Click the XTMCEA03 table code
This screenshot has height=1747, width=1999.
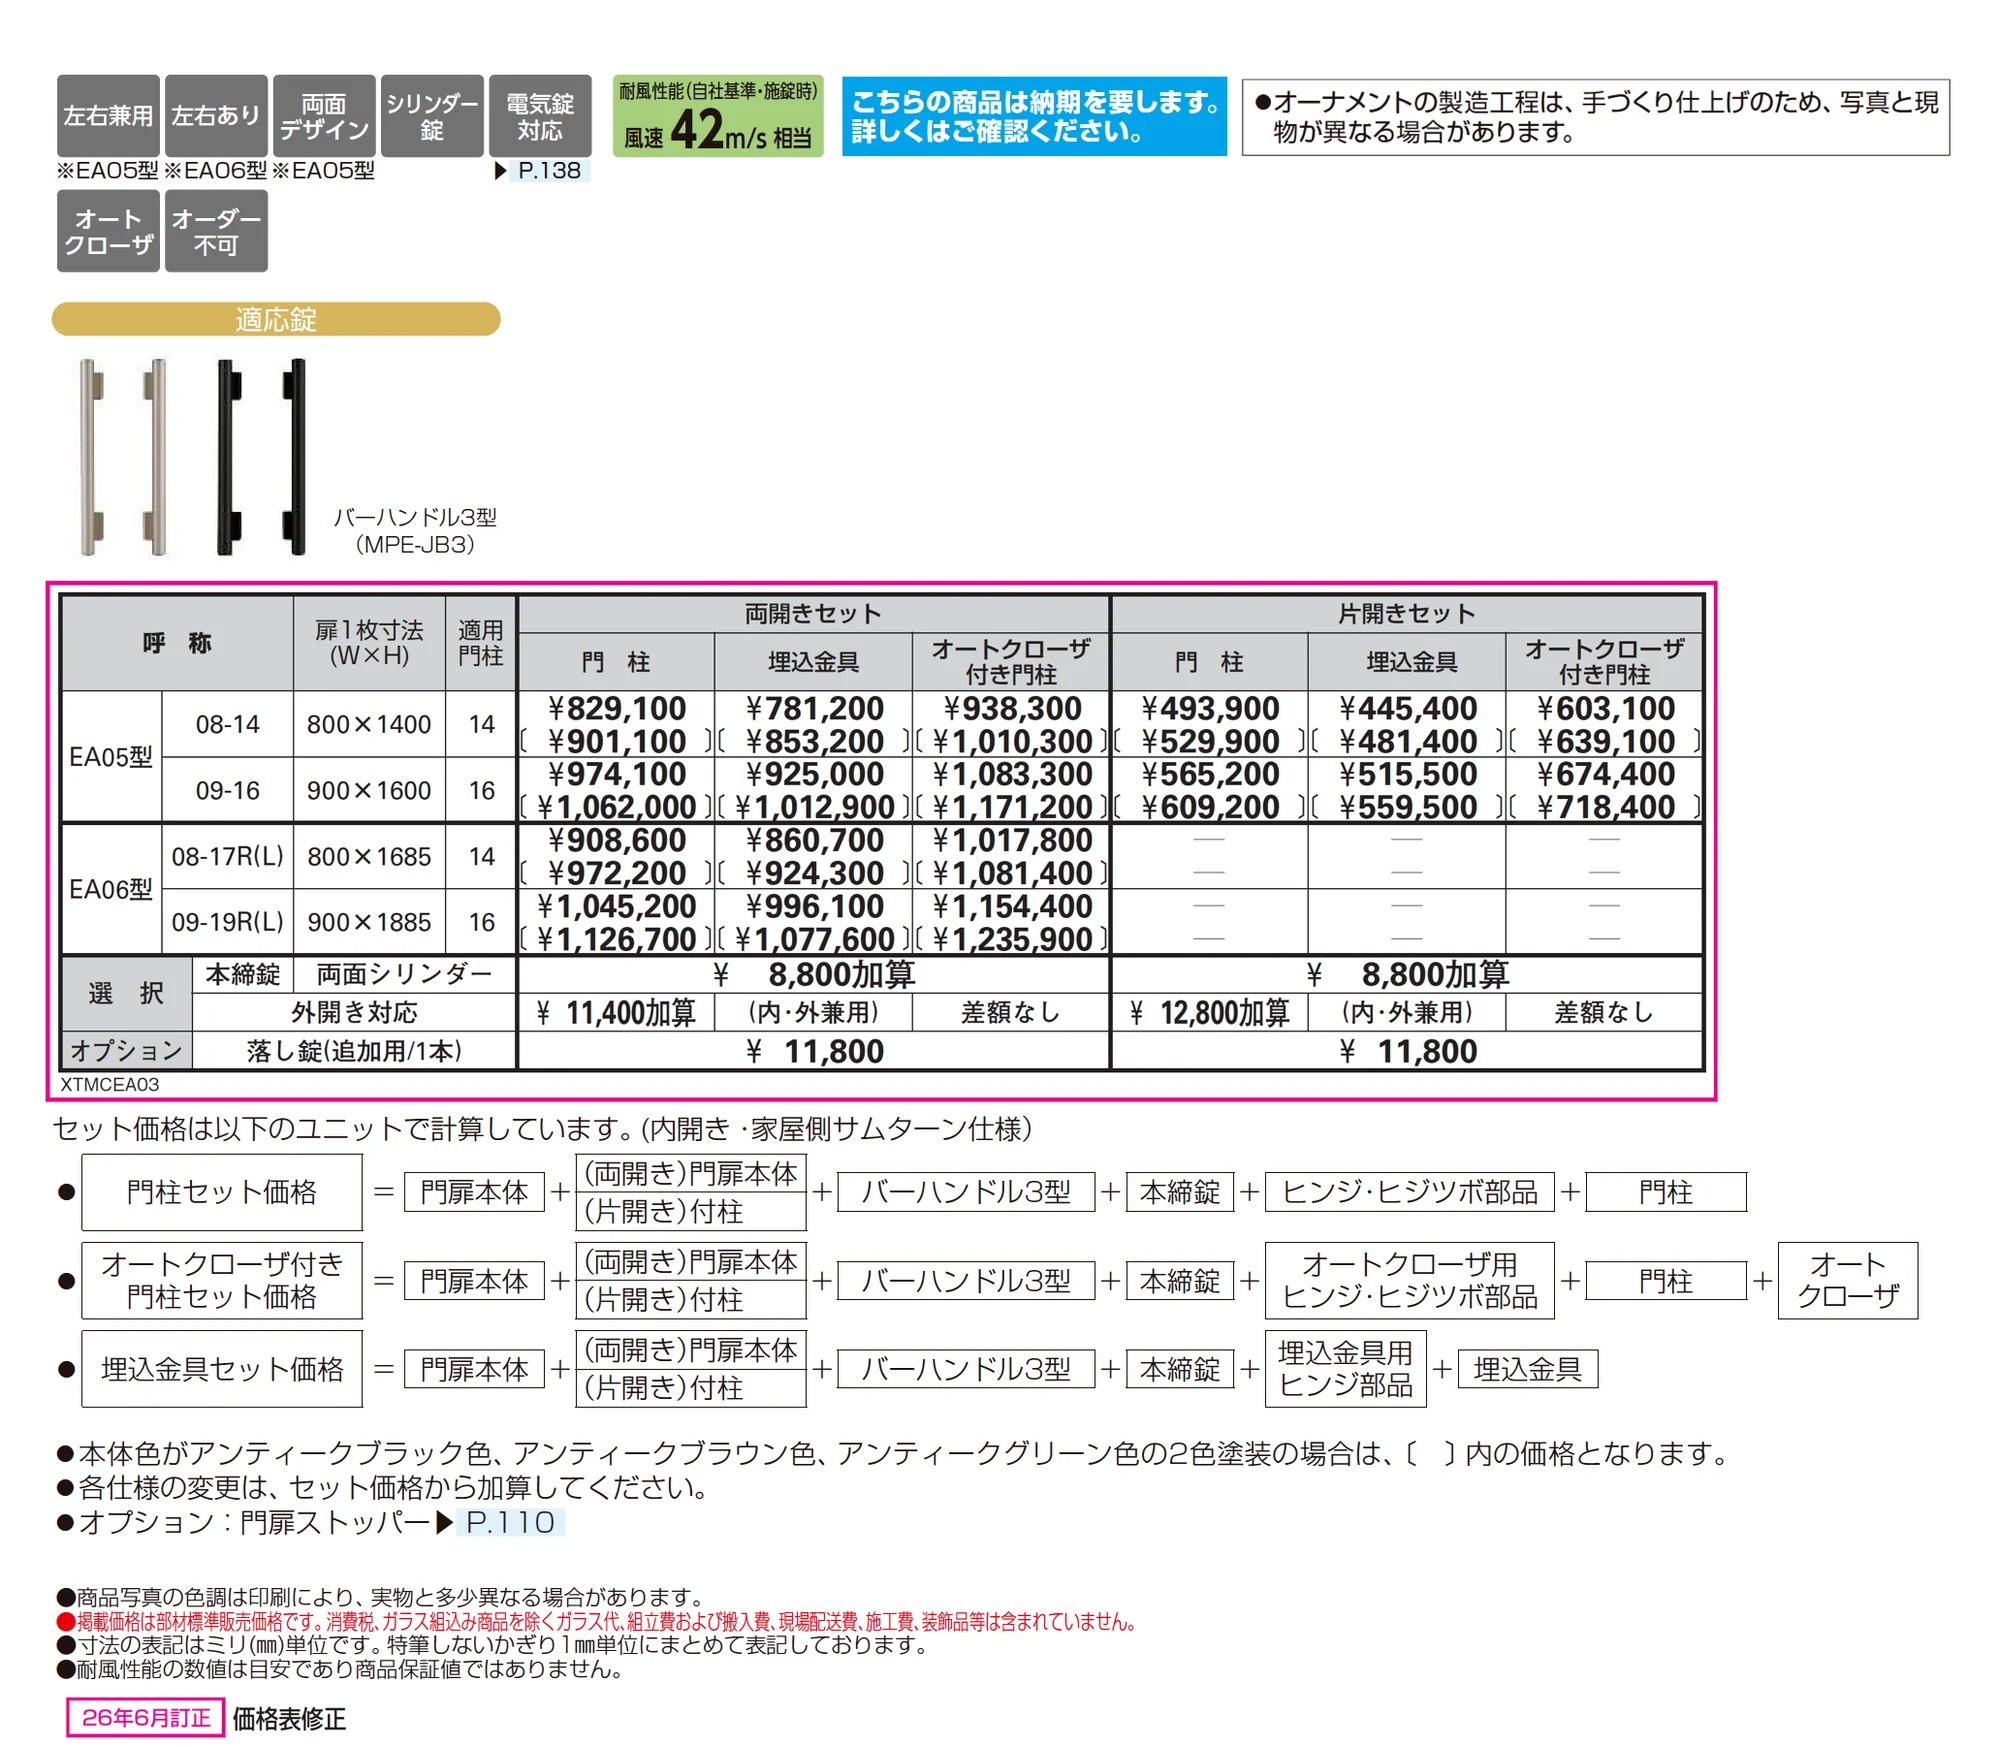[x=109, y=1084]
